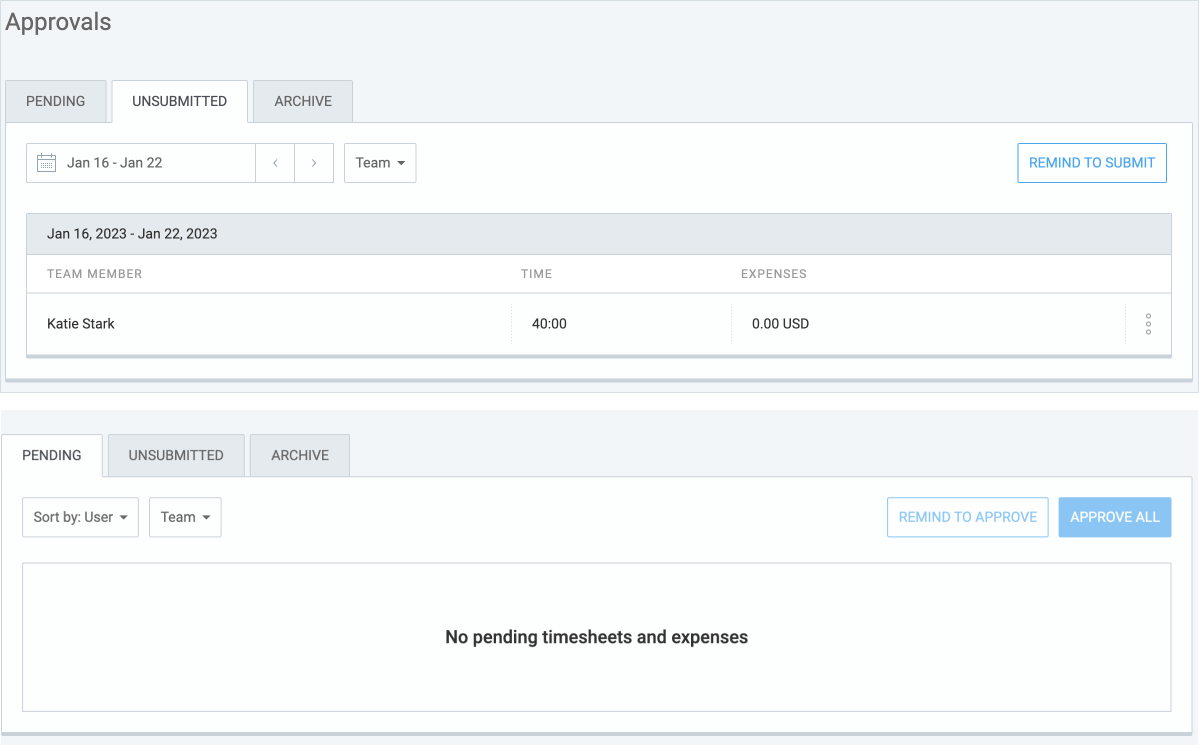Go to previous week with left chevron
Viewport: 1199px width, 745px height.
(x=275, y=163)
